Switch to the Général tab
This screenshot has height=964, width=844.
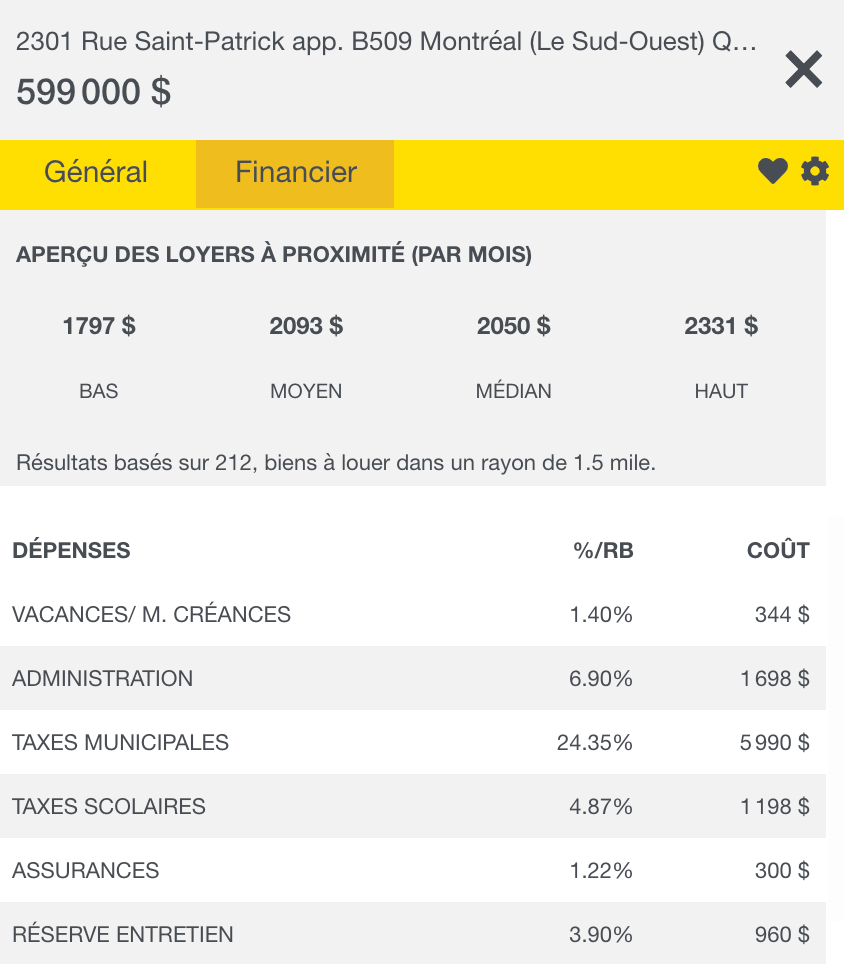tap(96, 172)
